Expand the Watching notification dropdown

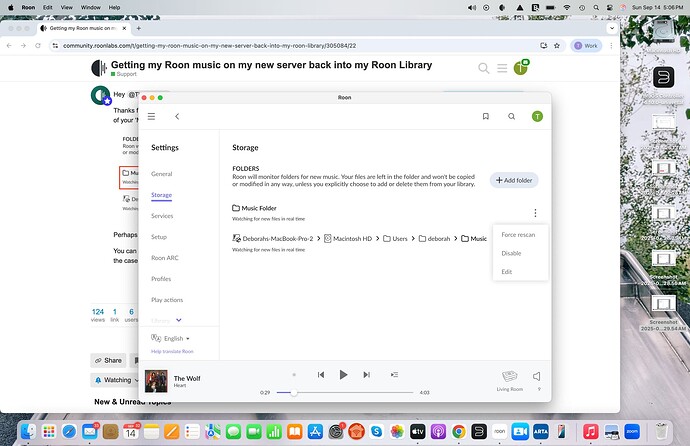121,380
